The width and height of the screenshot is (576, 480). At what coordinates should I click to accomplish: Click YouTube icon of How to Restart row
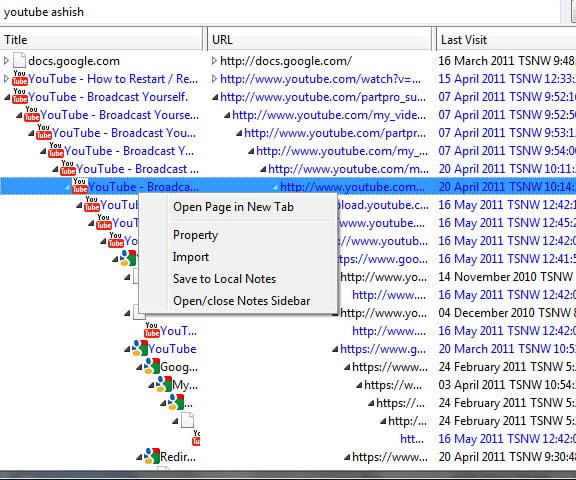click(20, 78)
